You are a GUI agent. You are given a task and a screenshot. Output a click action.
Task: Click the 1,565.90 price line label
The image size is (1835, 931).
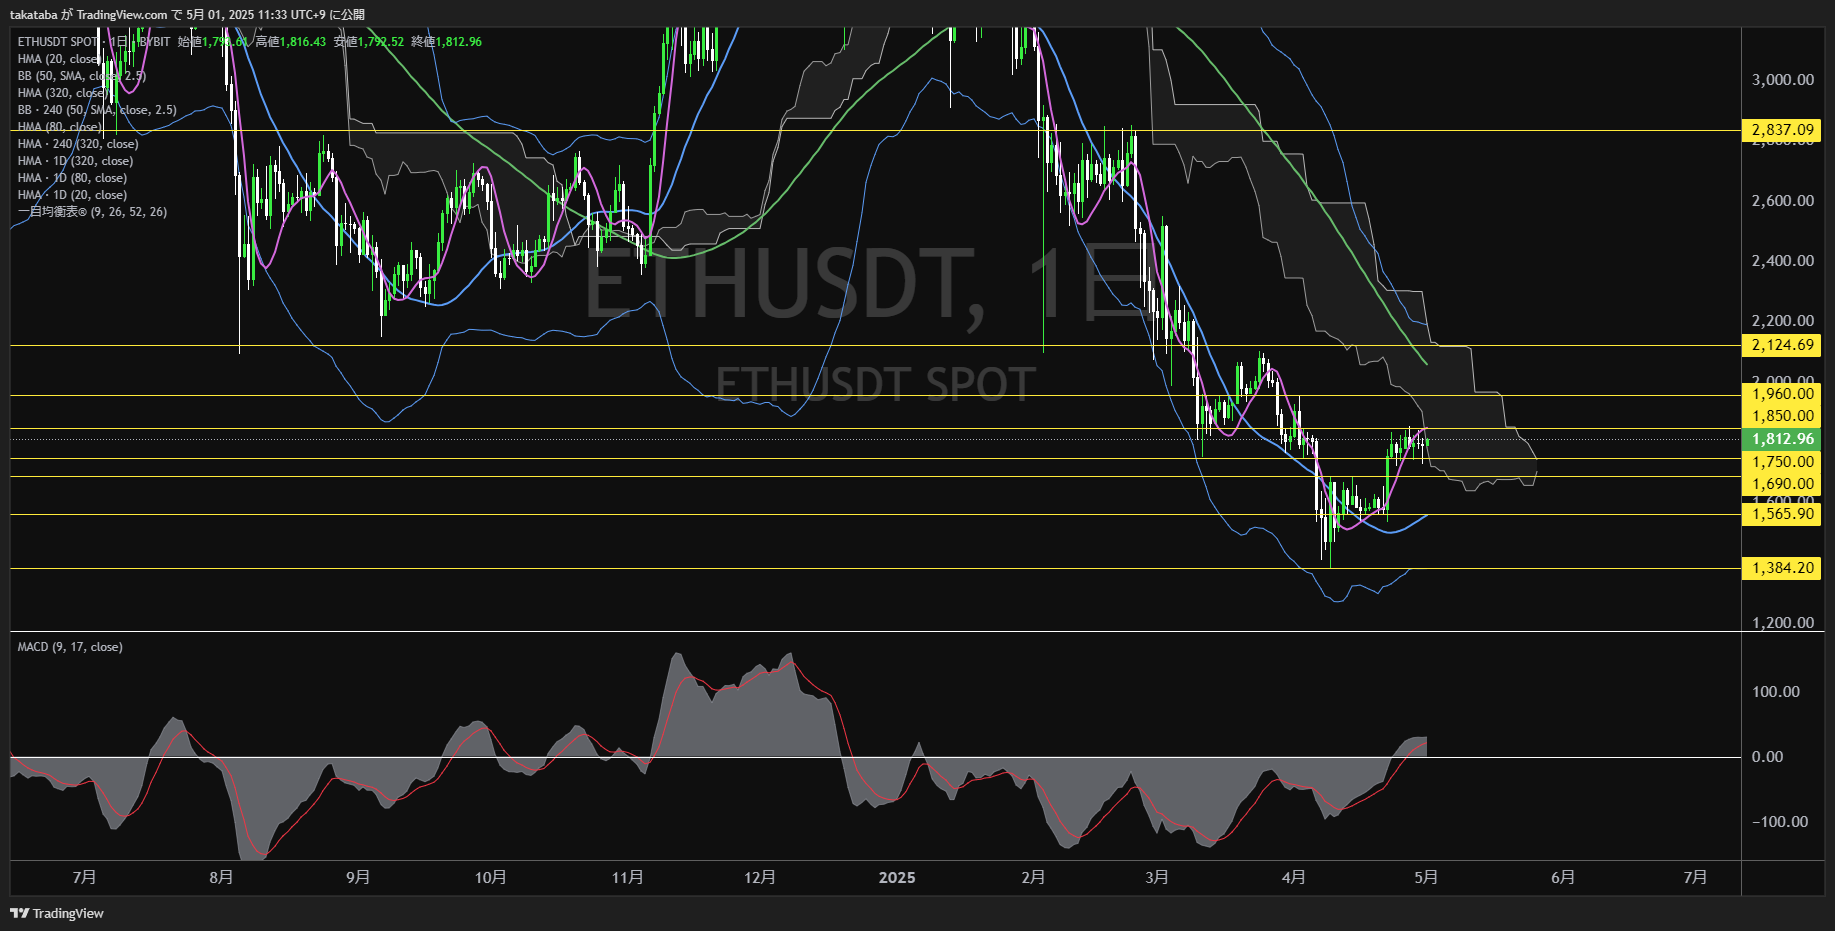click(x=1782, y=514)
